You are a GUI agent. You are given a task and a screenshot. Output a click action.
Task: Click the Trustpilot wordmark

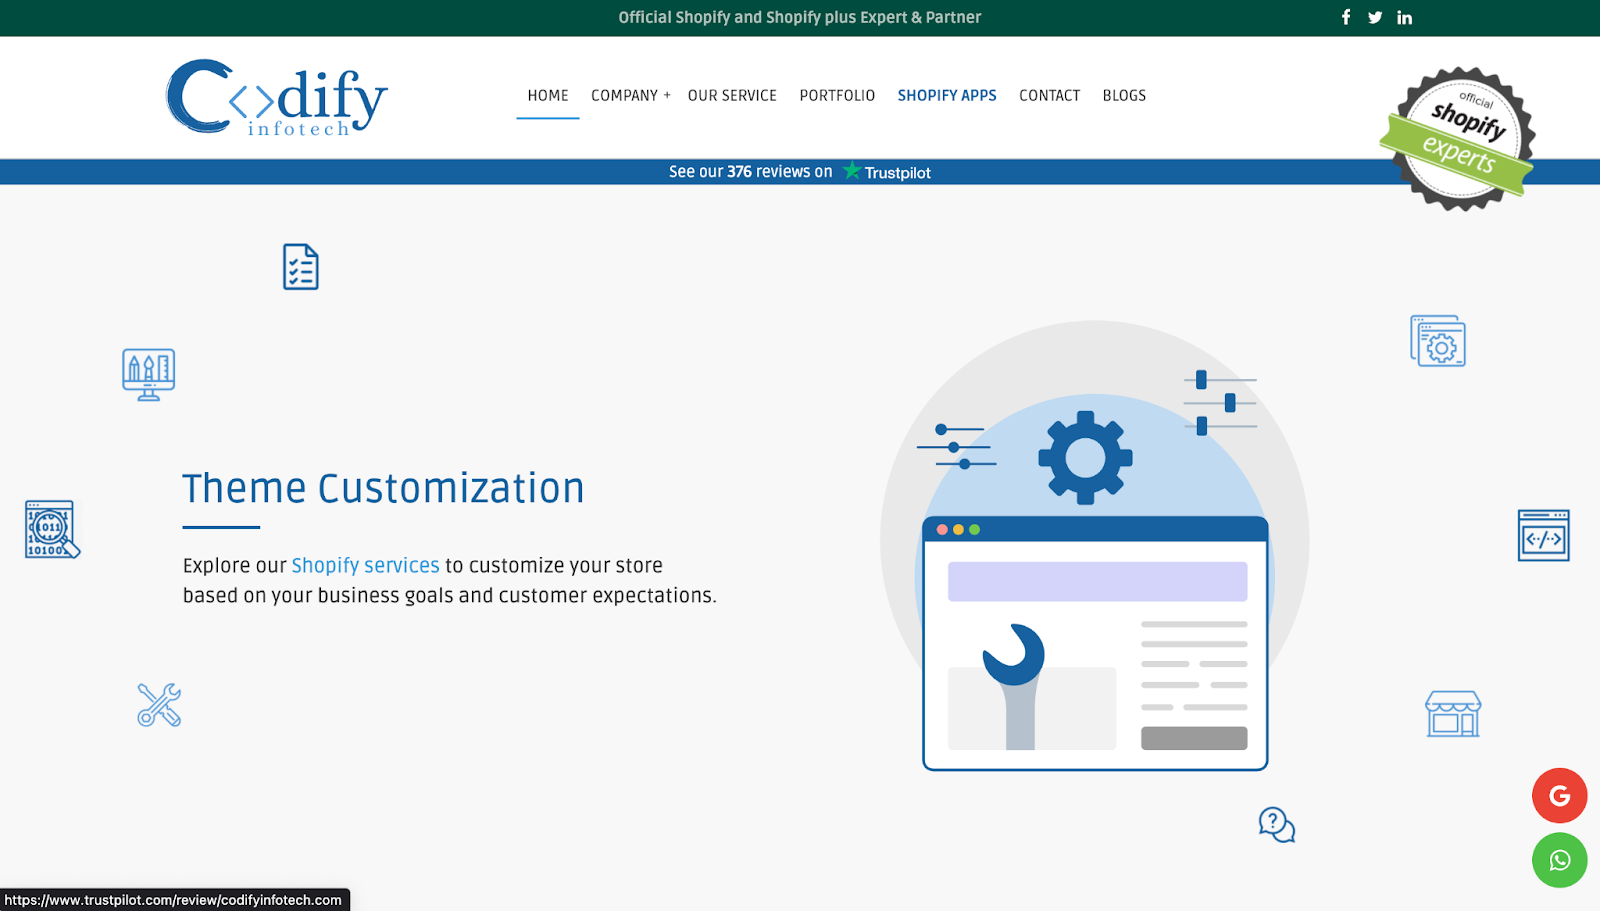[898, 171]
